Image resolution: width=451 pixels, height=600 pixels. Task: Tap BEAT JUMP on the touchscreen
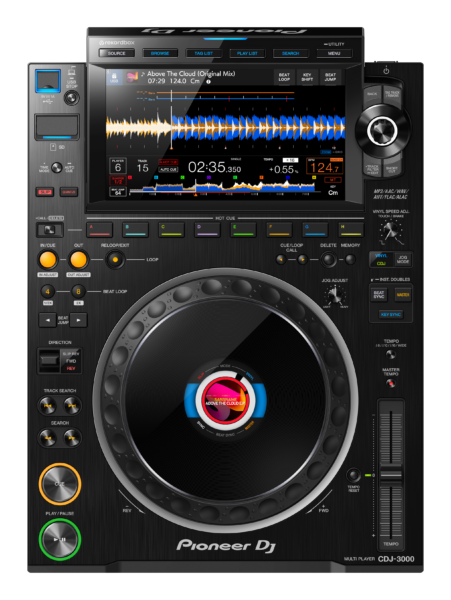(x=331, y=77)
